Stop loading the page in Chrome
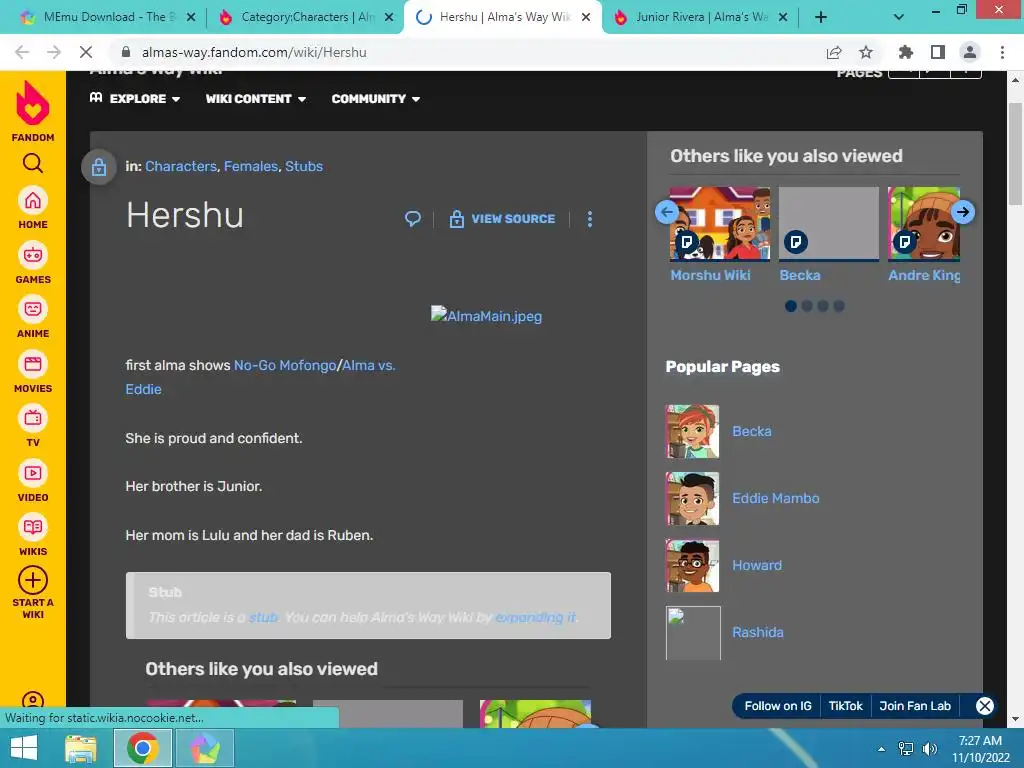Viewport: 1024px width, 768px height. click(86, 52)
